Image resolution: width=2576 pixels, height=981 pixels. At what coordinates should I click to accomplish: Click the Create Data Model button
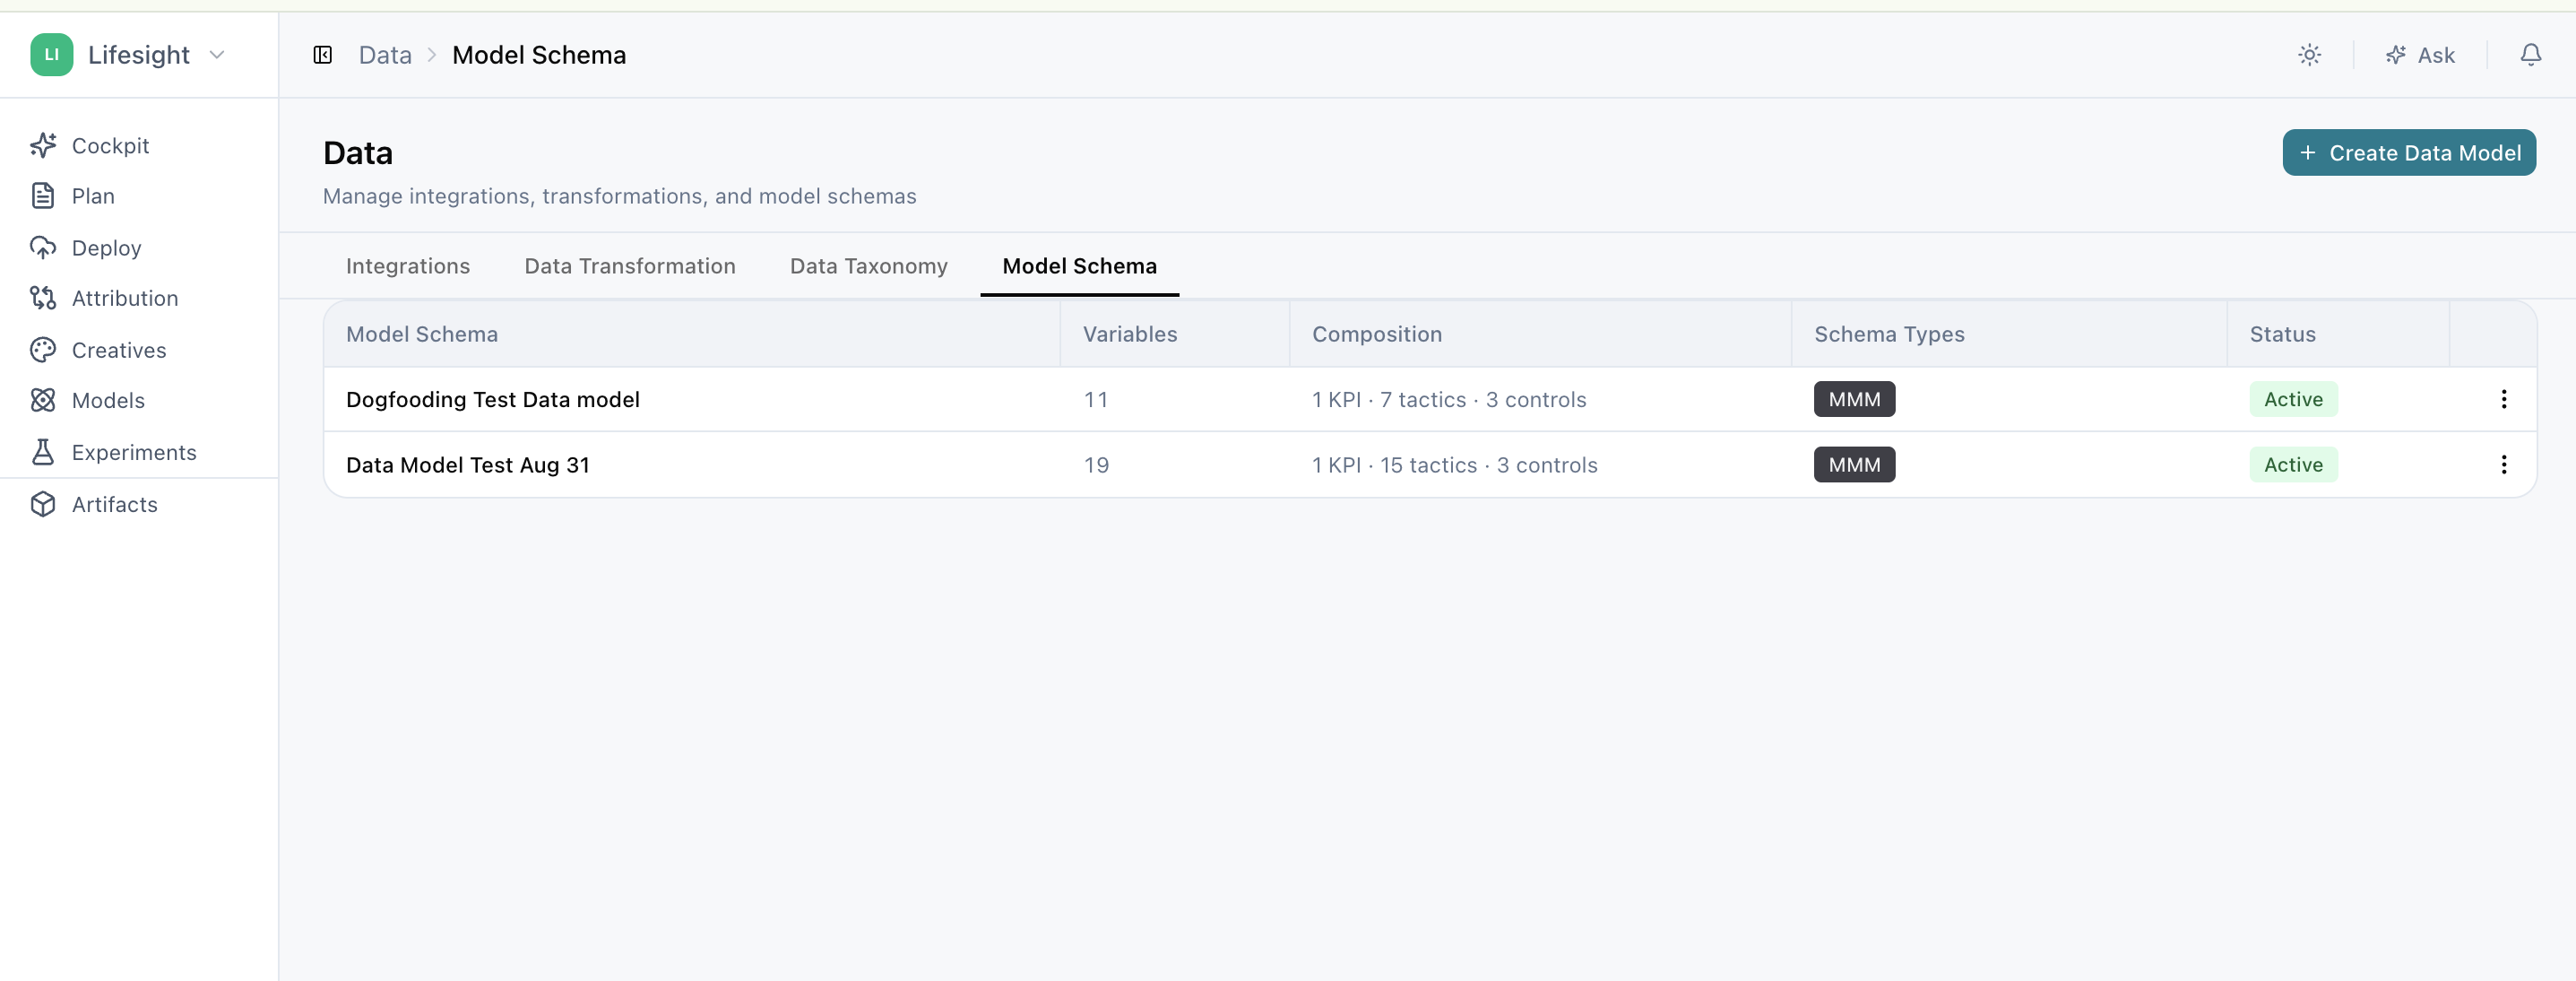(2408, 153)
